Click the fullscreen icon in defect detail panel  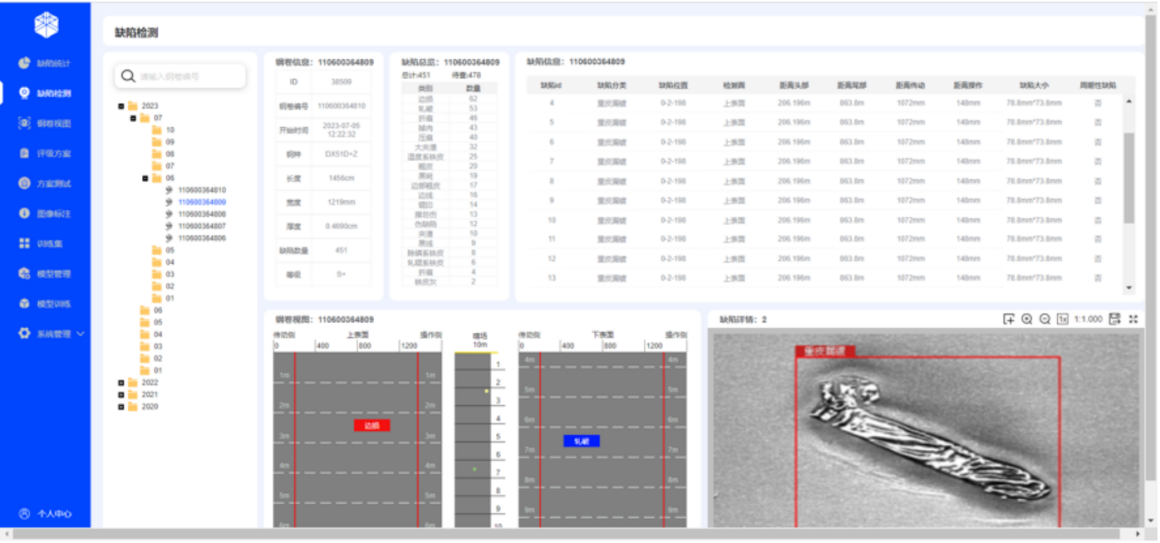click(x=1133, y=319)
